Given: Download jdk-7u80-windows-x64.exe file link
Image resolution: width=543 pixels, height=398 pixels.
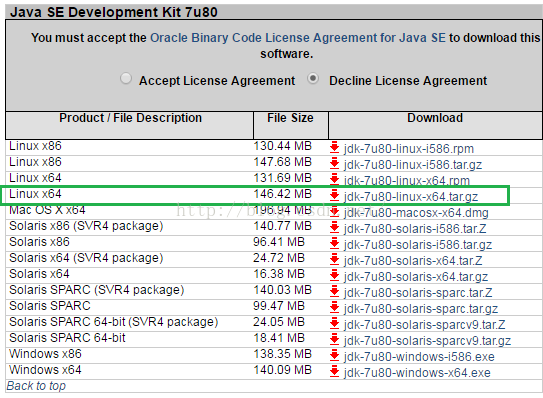Looking at the screenshot, I should pos(417,373).
